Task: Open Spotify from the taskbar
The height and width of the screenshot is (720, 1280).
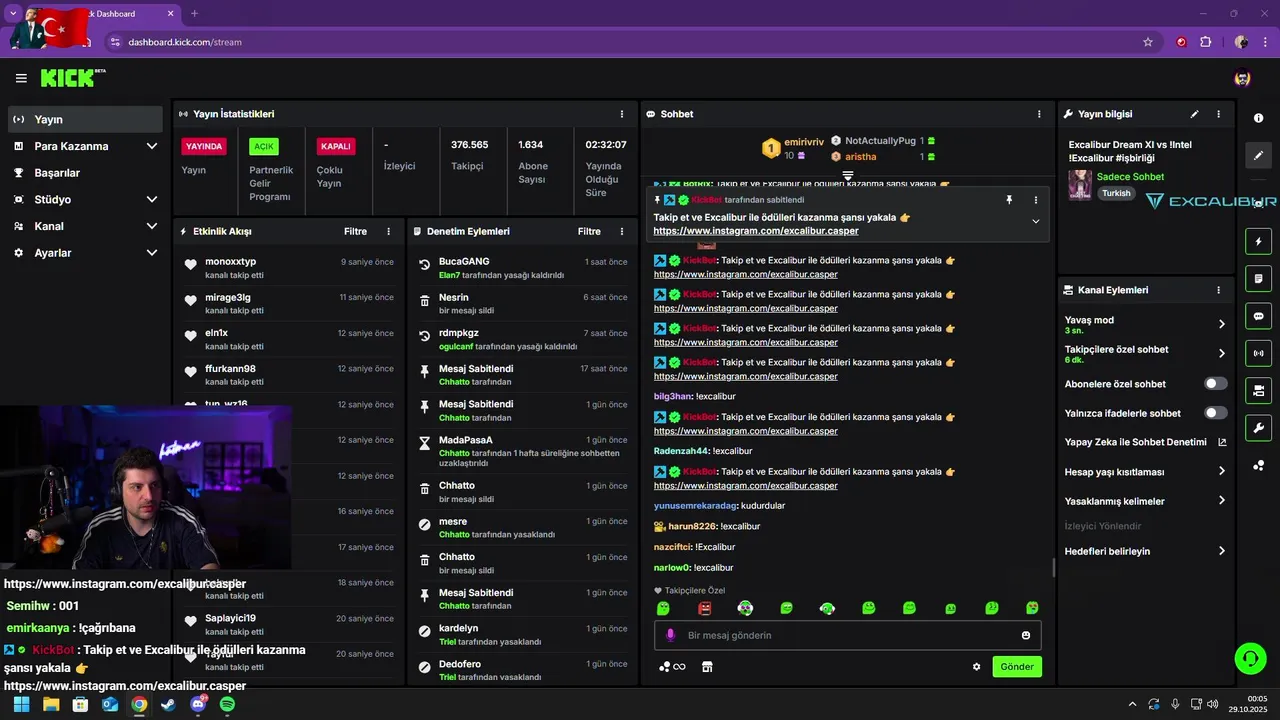Action: 227,705
